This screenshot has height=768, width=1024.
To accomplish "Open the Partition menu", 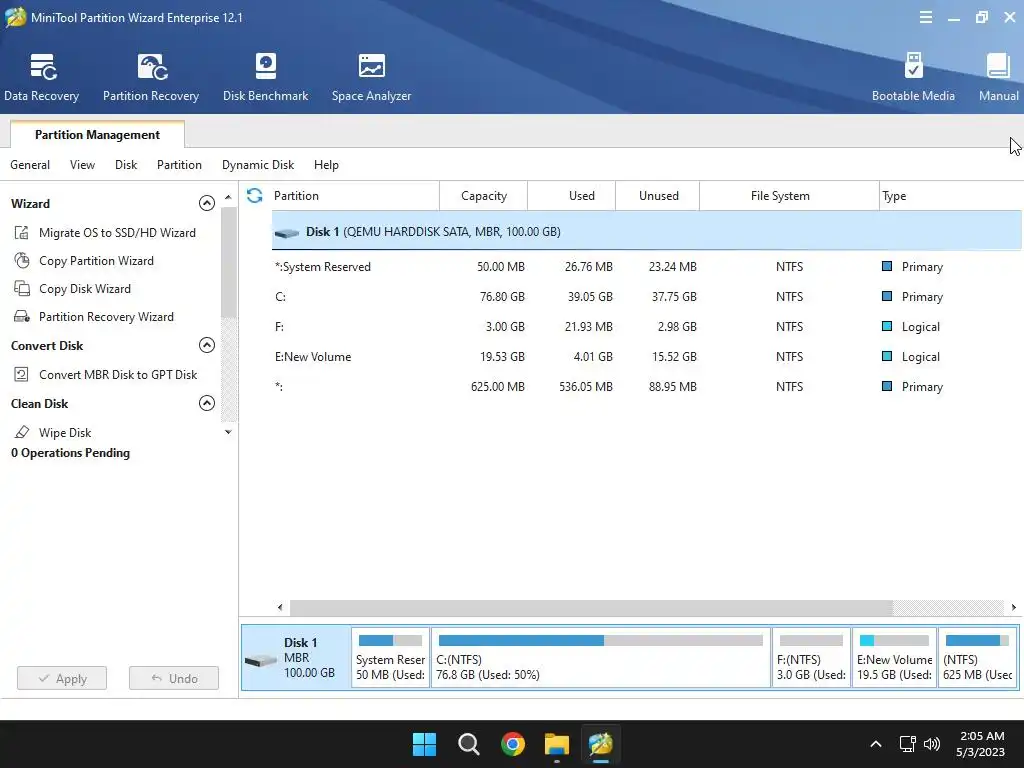I will click(179, 165).
